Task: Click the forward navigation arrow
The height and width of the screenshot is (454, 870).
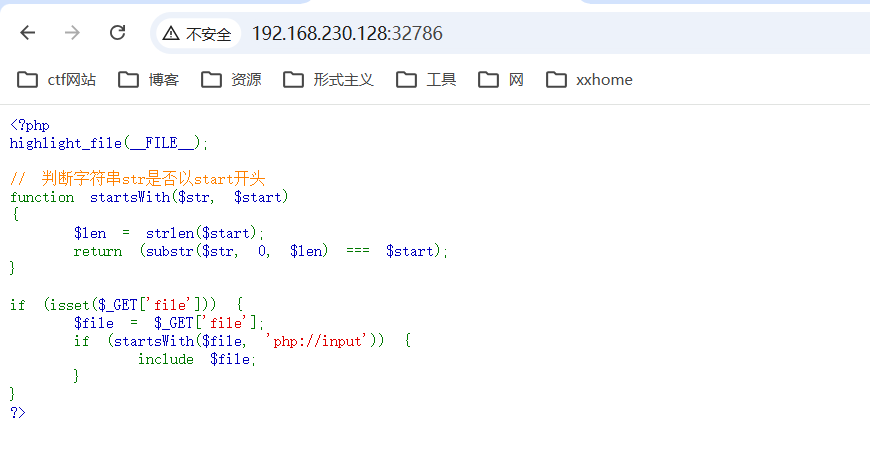Action: (x=72, y=33)
